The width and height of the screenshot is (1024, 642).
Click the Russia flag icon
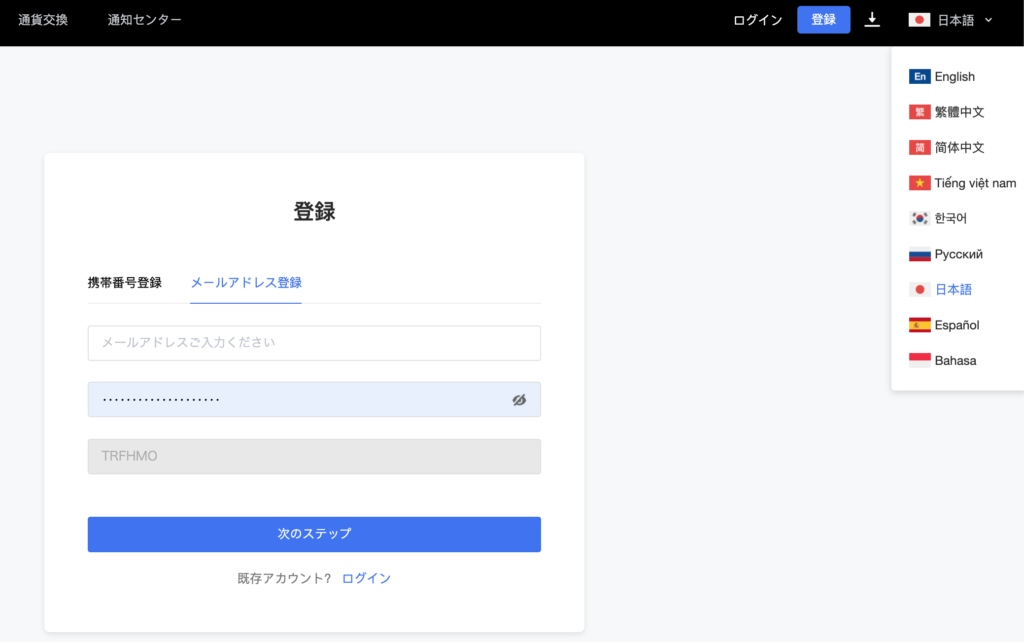(920, 254)
